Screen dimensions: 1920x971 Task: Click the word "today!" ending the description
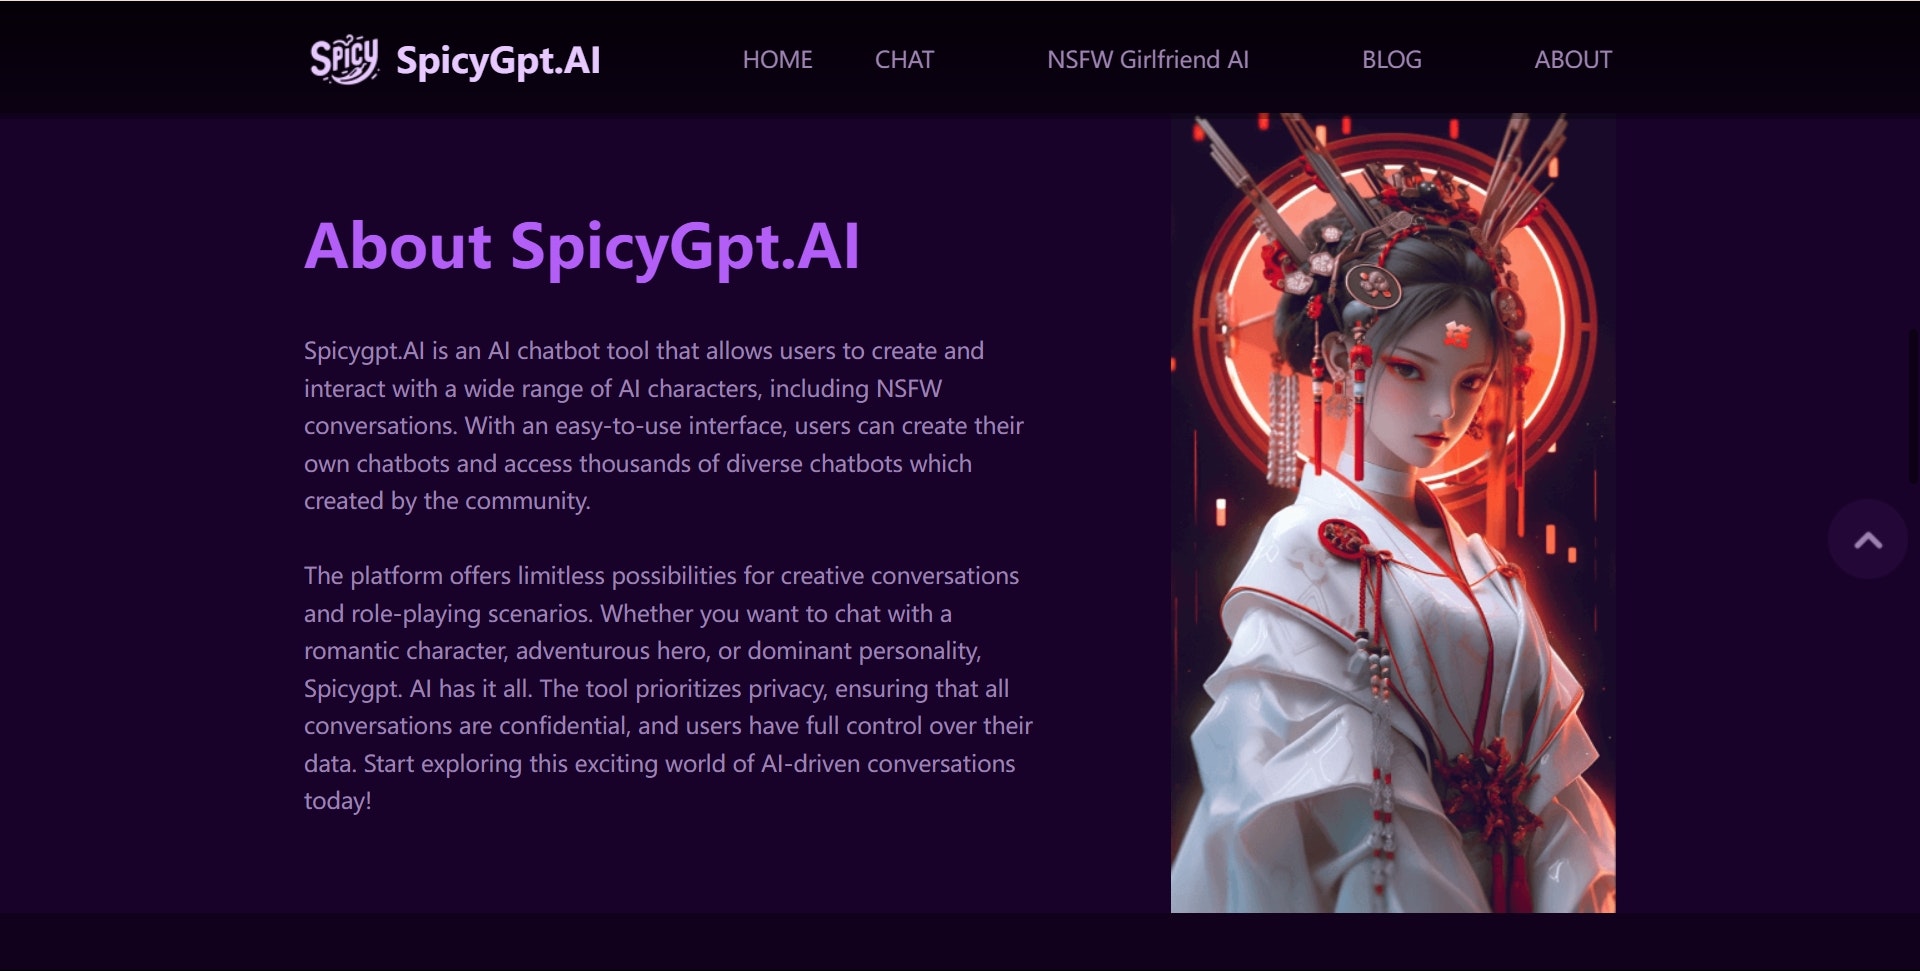(338, 801)
